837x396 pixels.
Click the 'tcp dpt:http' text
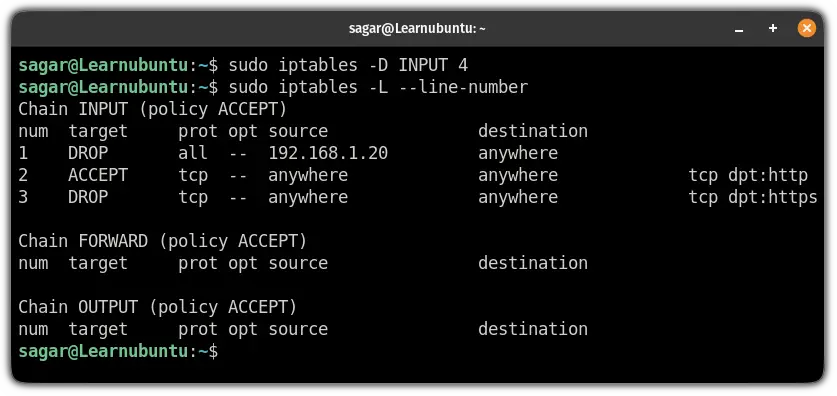click(x=748, y=175)
